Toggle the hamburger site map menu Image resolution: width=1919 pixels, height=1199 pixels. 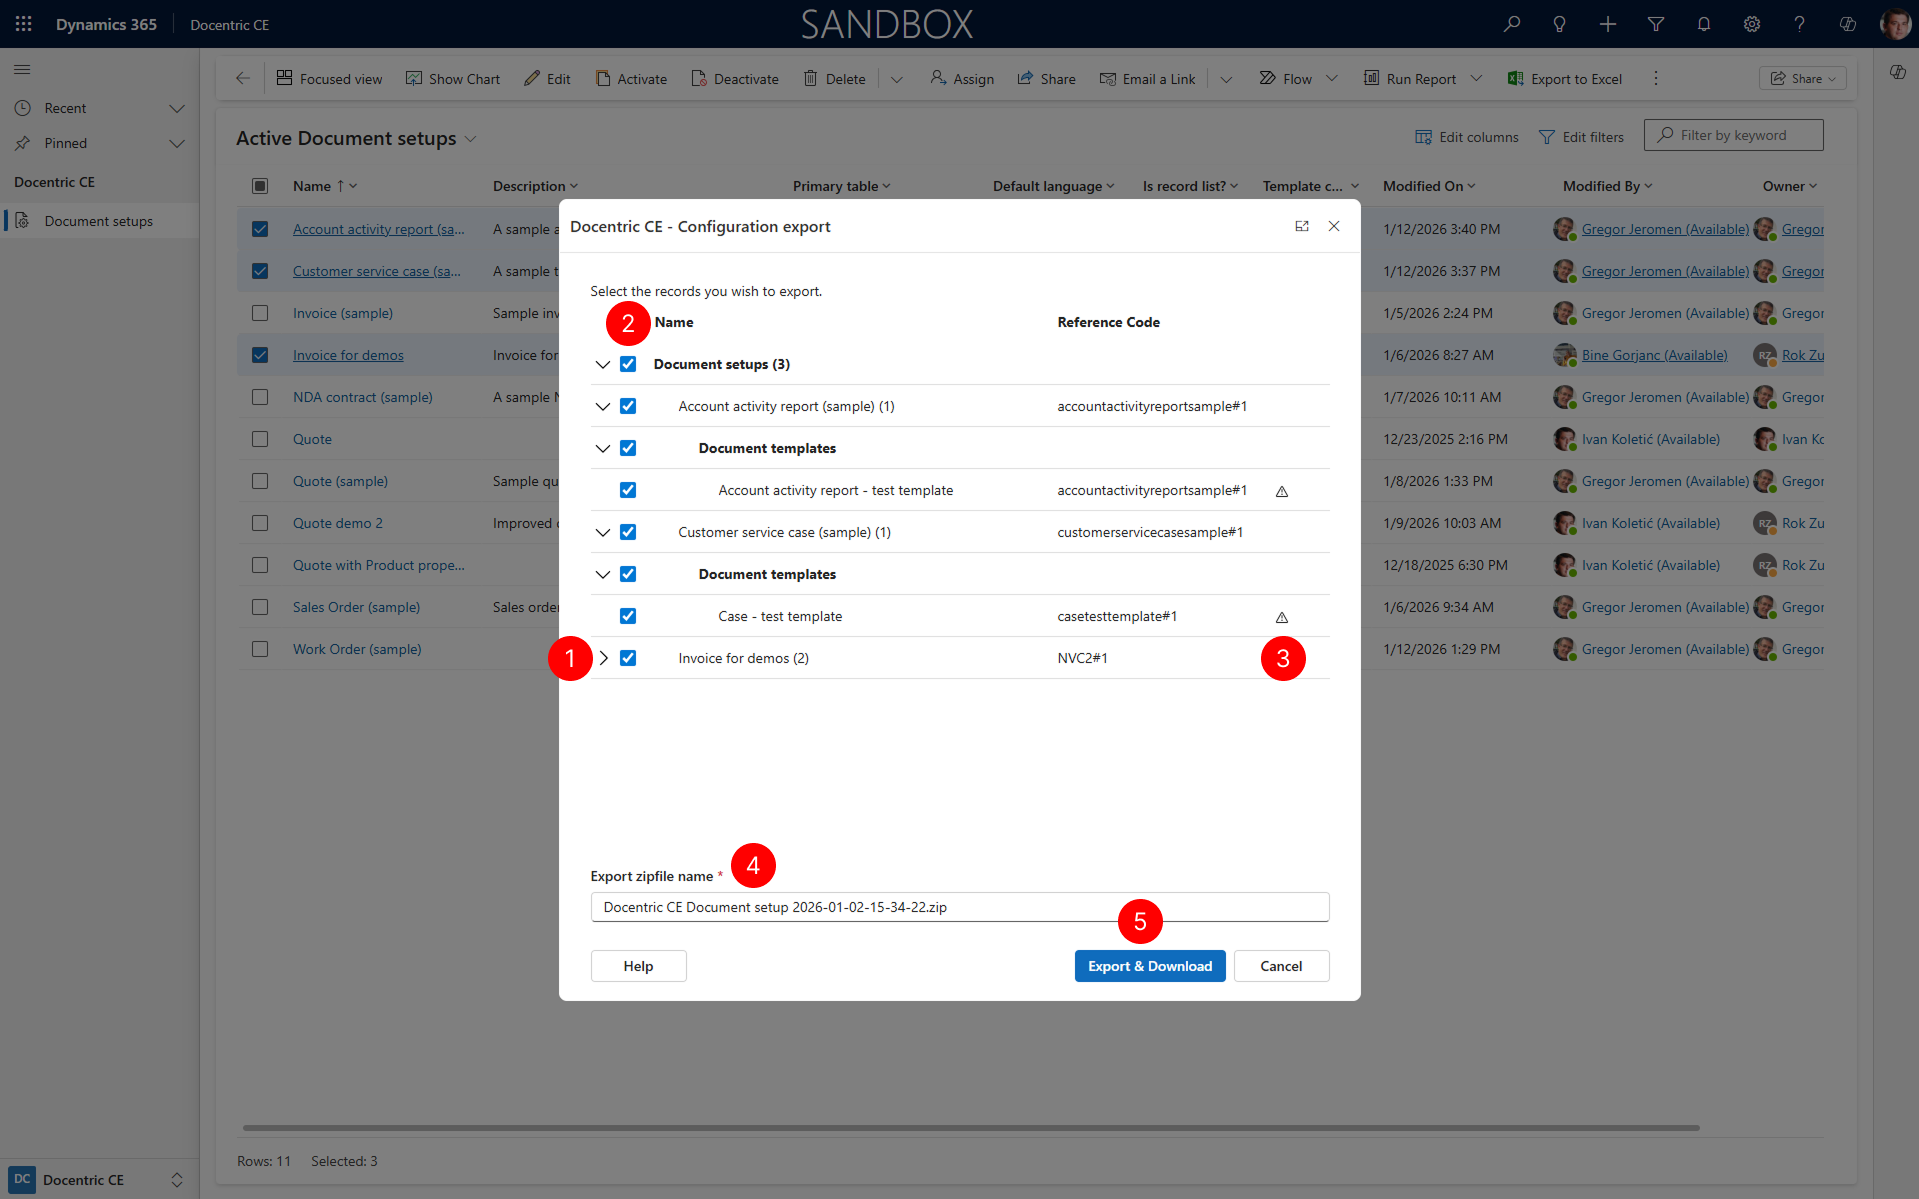(22, 69)
